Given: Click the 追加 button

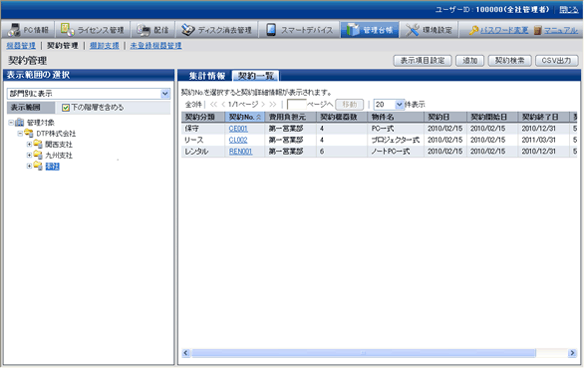Looking at the screenshot, I should click(x=470, y=61).
